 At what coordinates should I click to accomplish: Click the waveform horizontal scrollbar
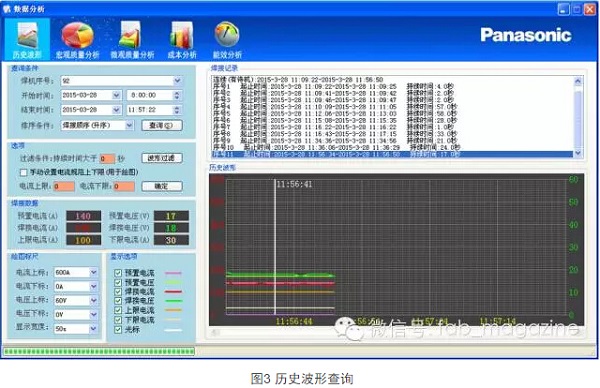tap(396, 332)
